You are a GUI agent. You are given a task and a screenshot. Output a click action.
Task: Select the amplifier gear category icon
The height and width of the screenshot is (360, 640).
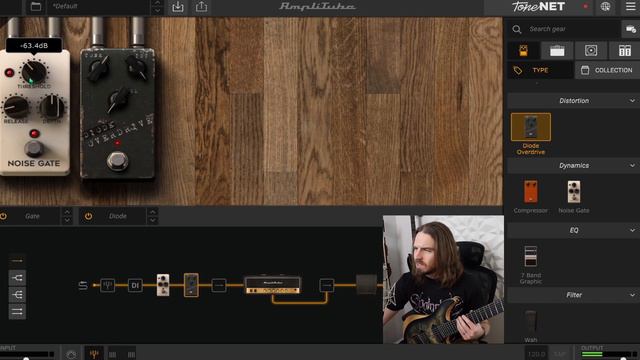(557, 51)
